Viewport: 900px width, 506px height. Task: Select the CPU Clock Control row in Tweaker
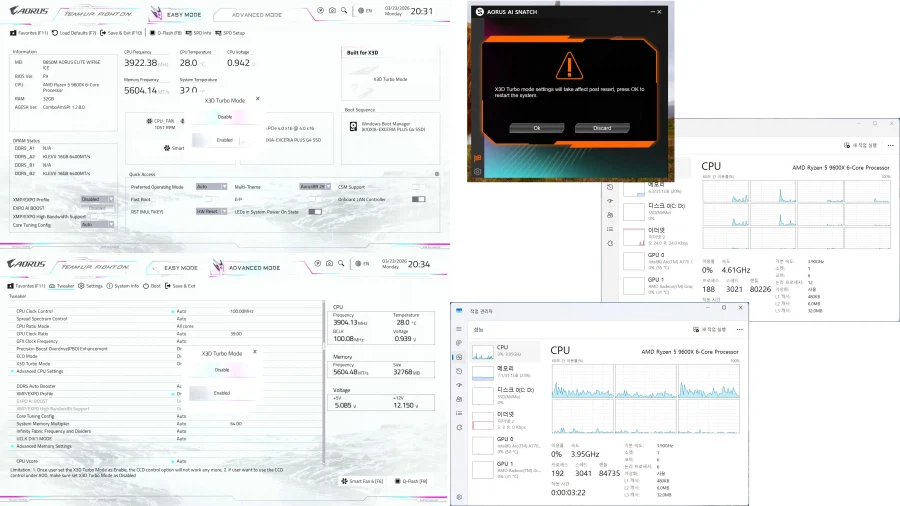tap(165, 311)
